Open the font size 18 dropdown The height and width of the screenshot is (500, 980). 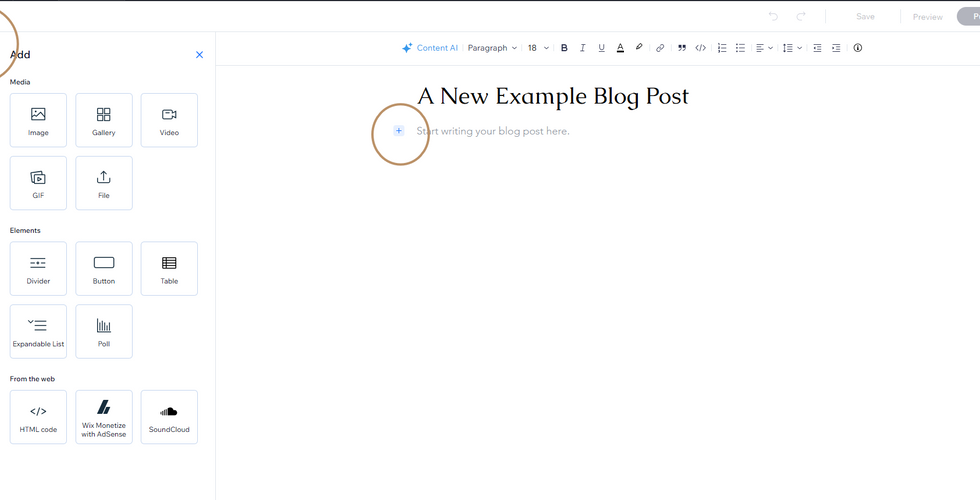click(x=538, y=48)
